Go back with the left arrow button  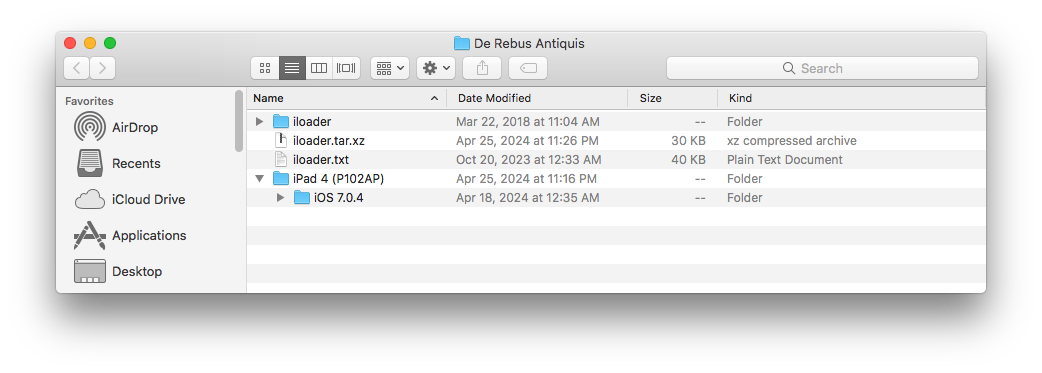76,68
